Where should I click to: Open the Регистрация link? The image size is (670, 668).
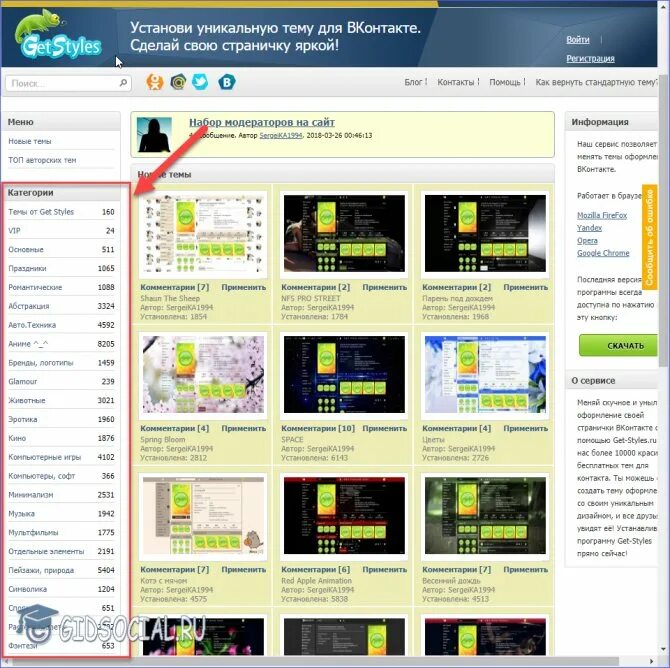coord(591,59)
